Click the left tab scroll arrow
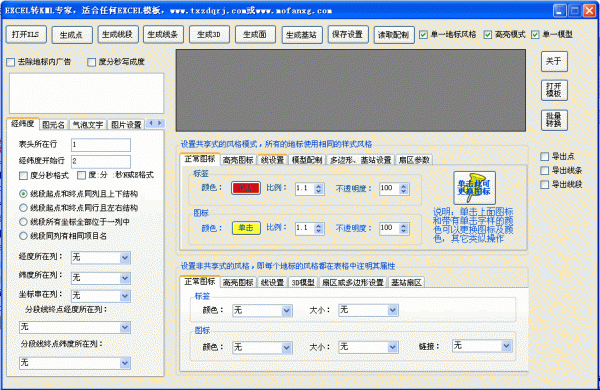The height and width of the screenshot is (390, 600). [151, 123]
